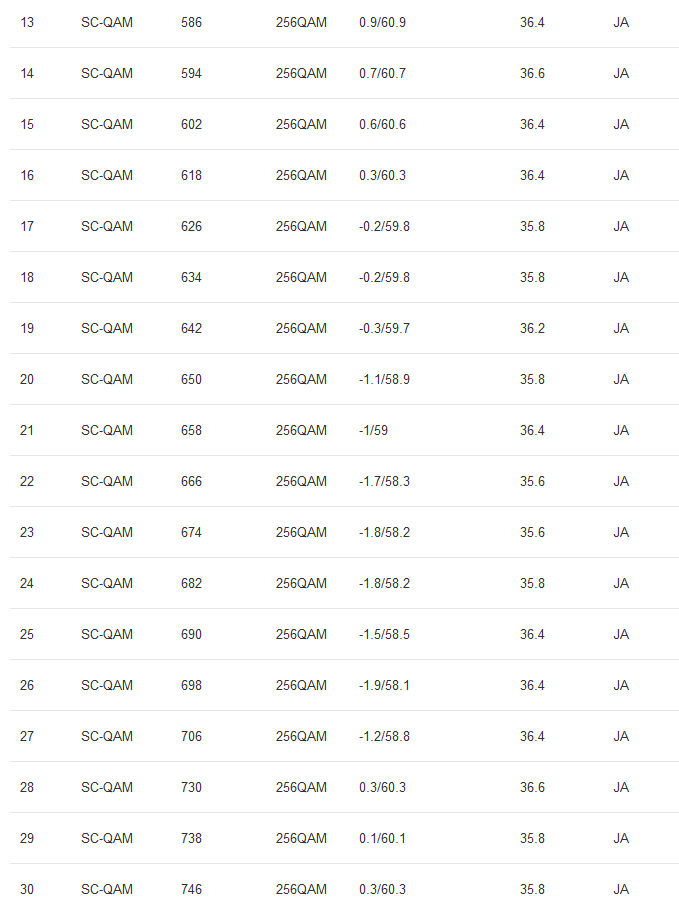Select the JA status in channel 30 row
This screenshot has height=907, width=679.
pyautogui.click(x=621, y=889)
